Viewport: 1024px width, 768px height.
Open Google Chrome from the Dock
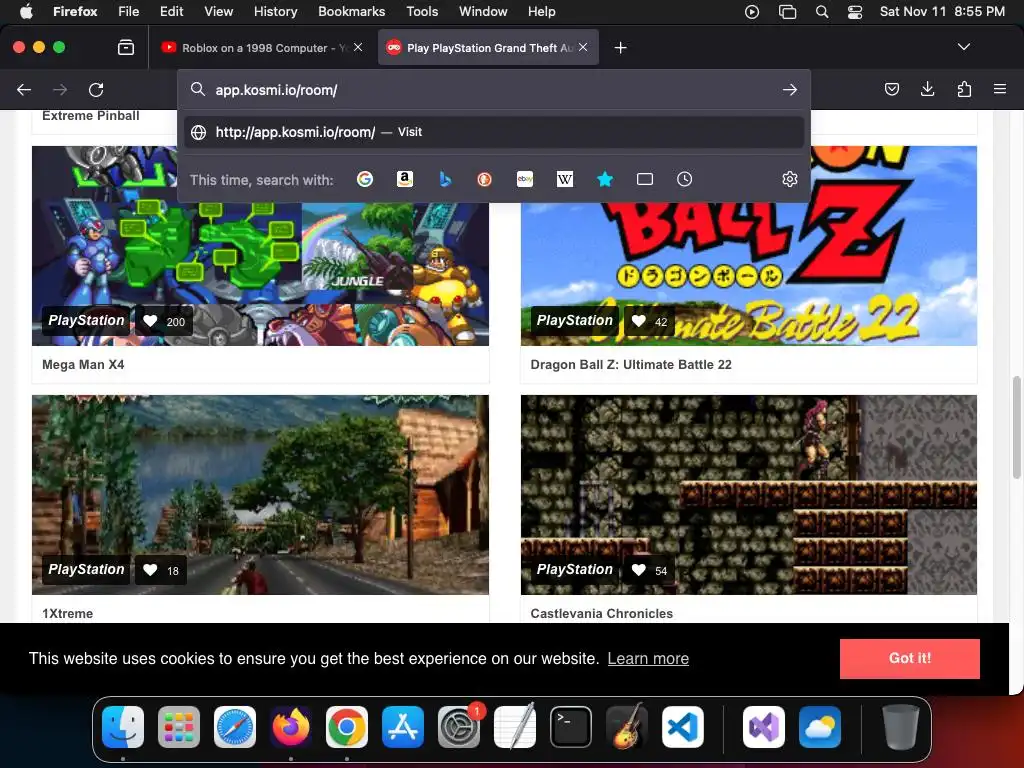347,727
